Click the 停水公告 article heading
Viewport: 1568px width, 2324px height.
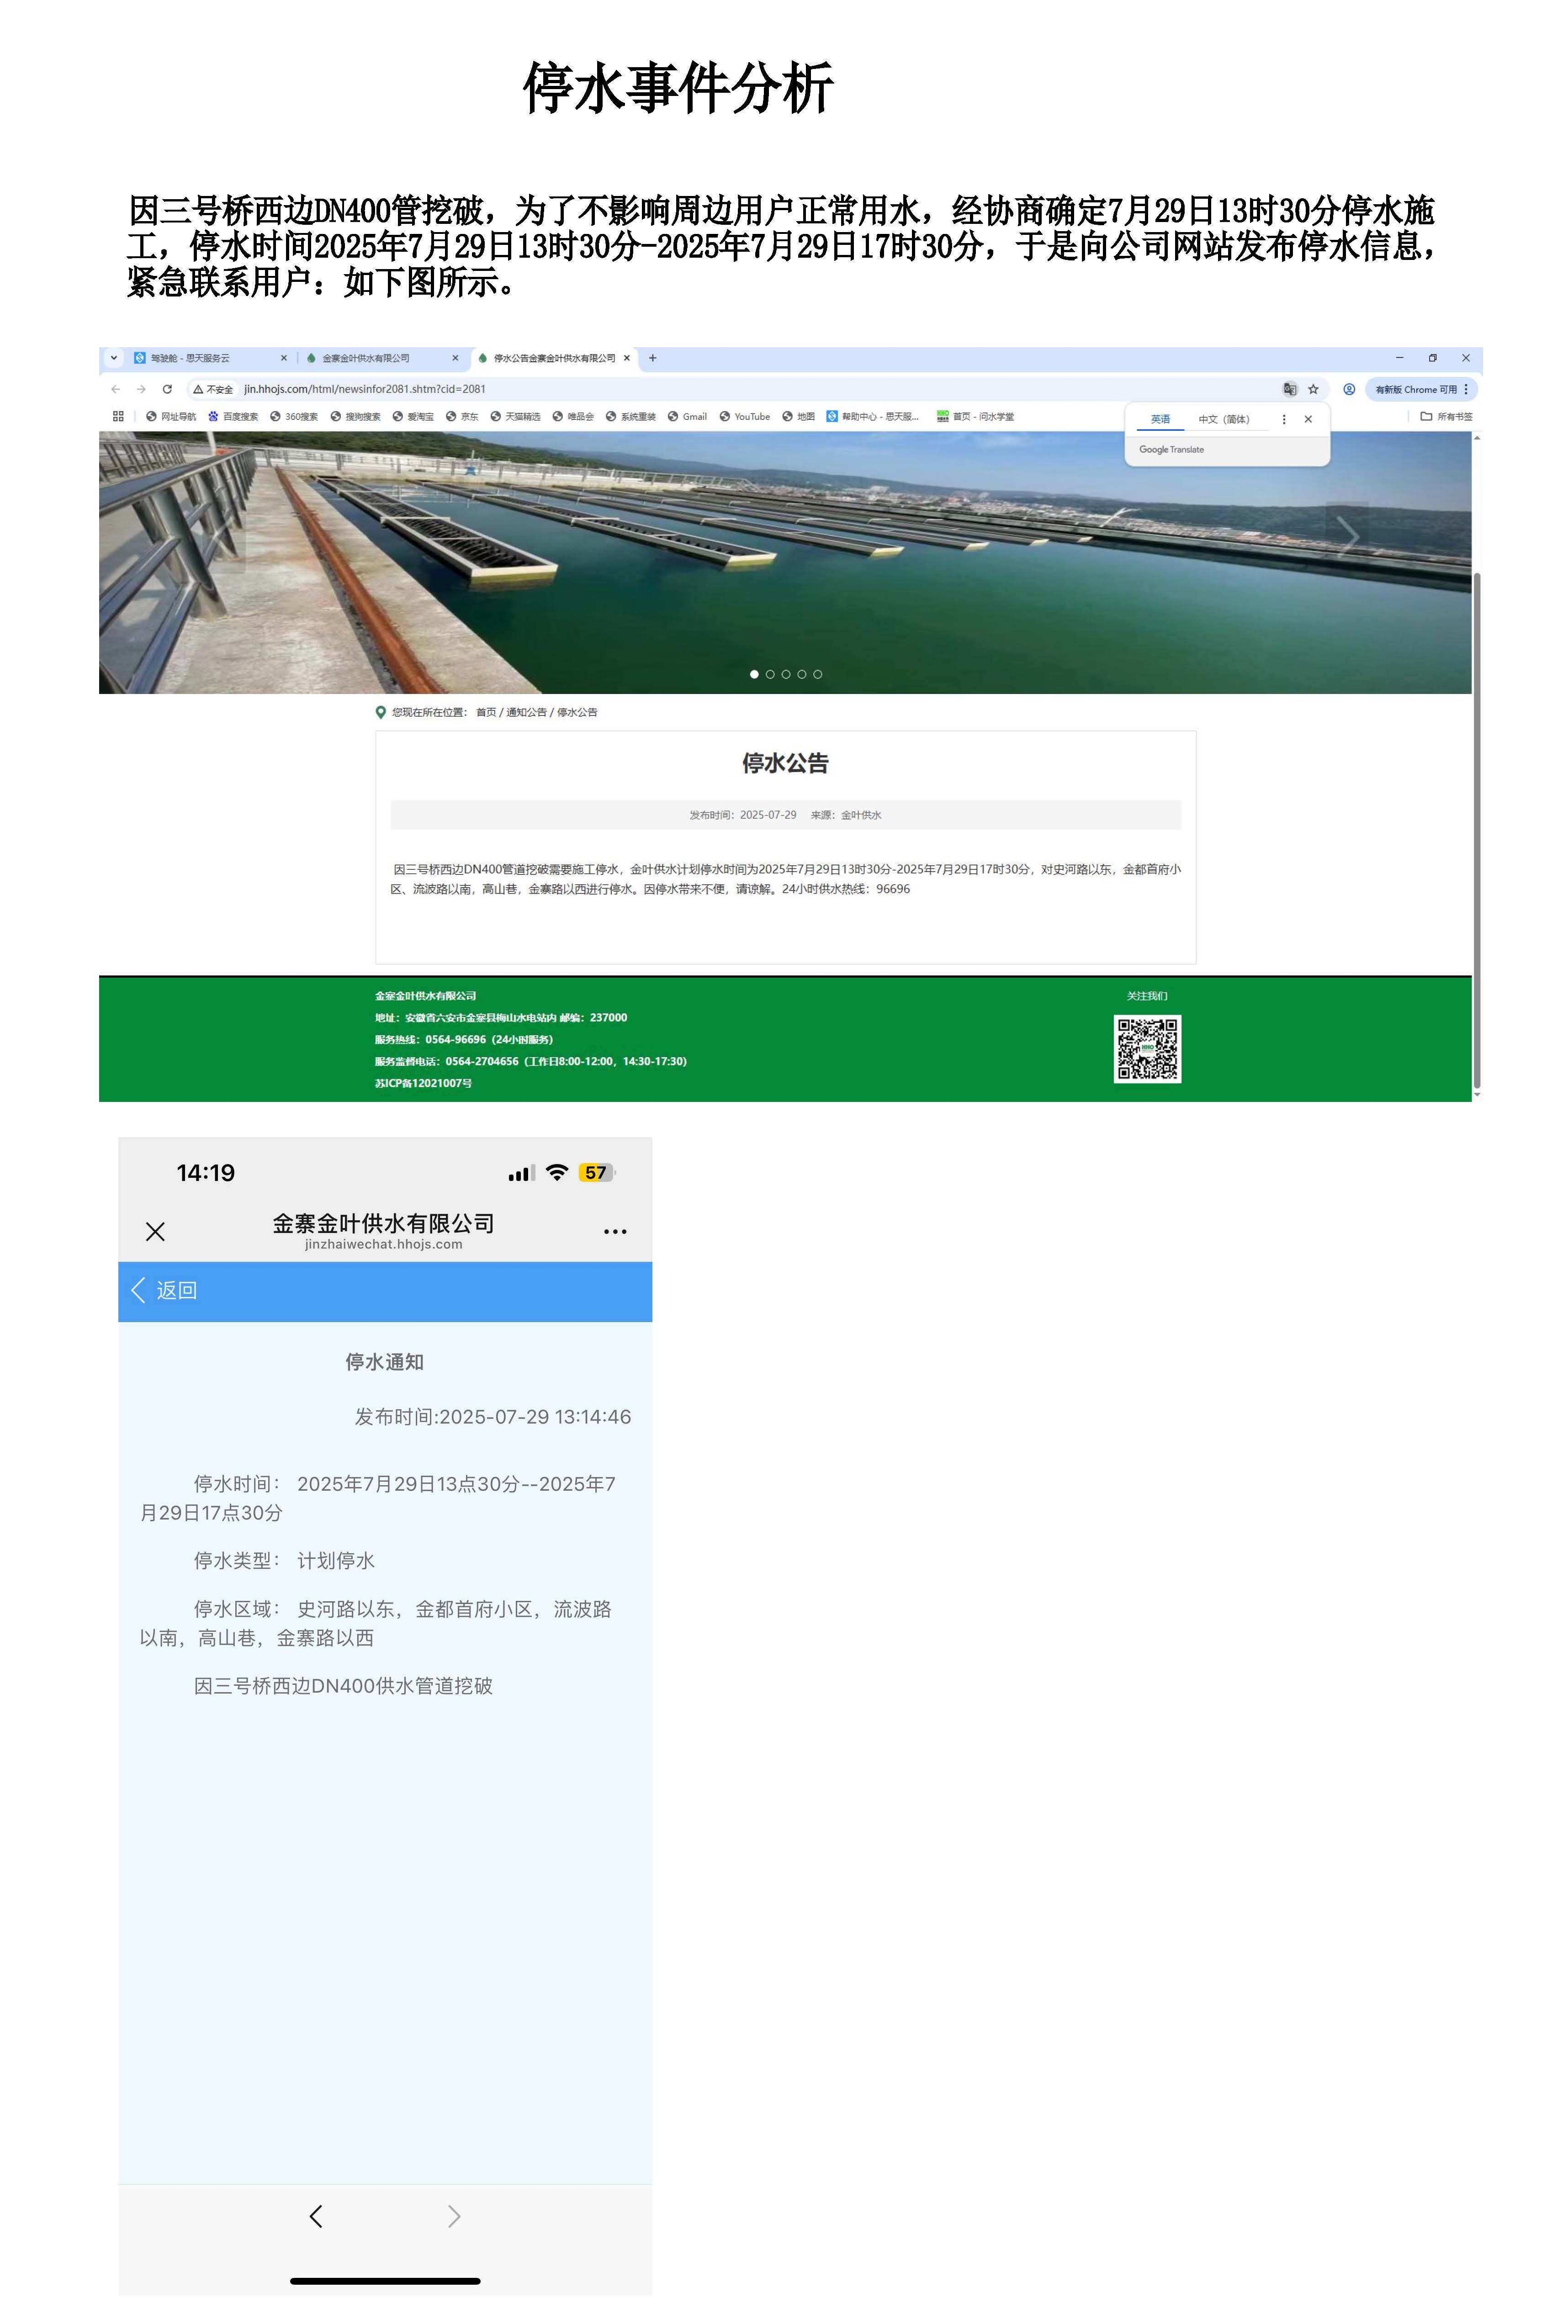tap(785, 763)
